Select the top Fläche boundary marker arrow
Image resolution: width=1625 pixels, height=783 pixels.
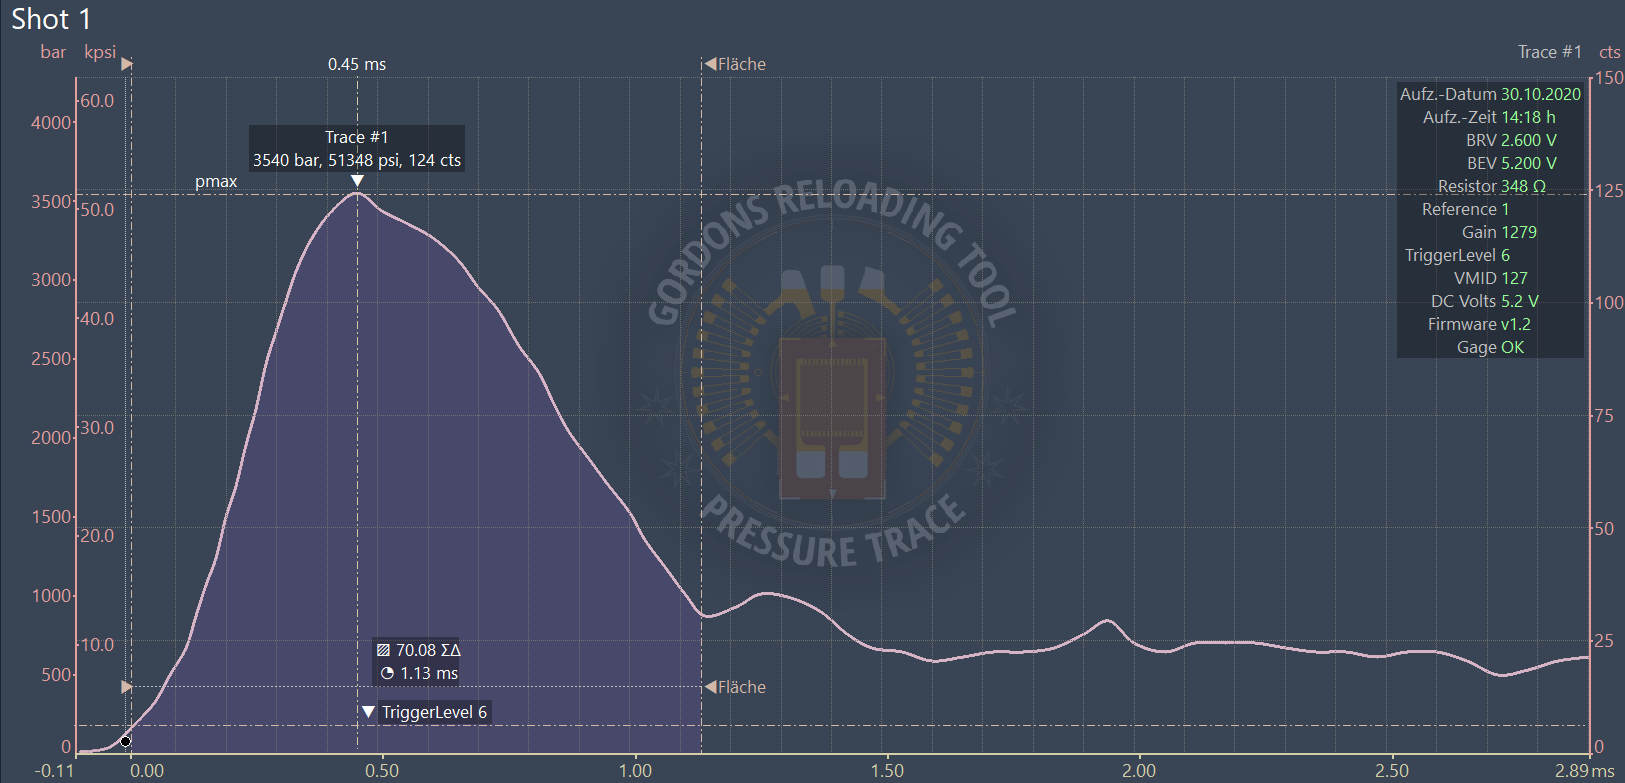coord(710,64)
